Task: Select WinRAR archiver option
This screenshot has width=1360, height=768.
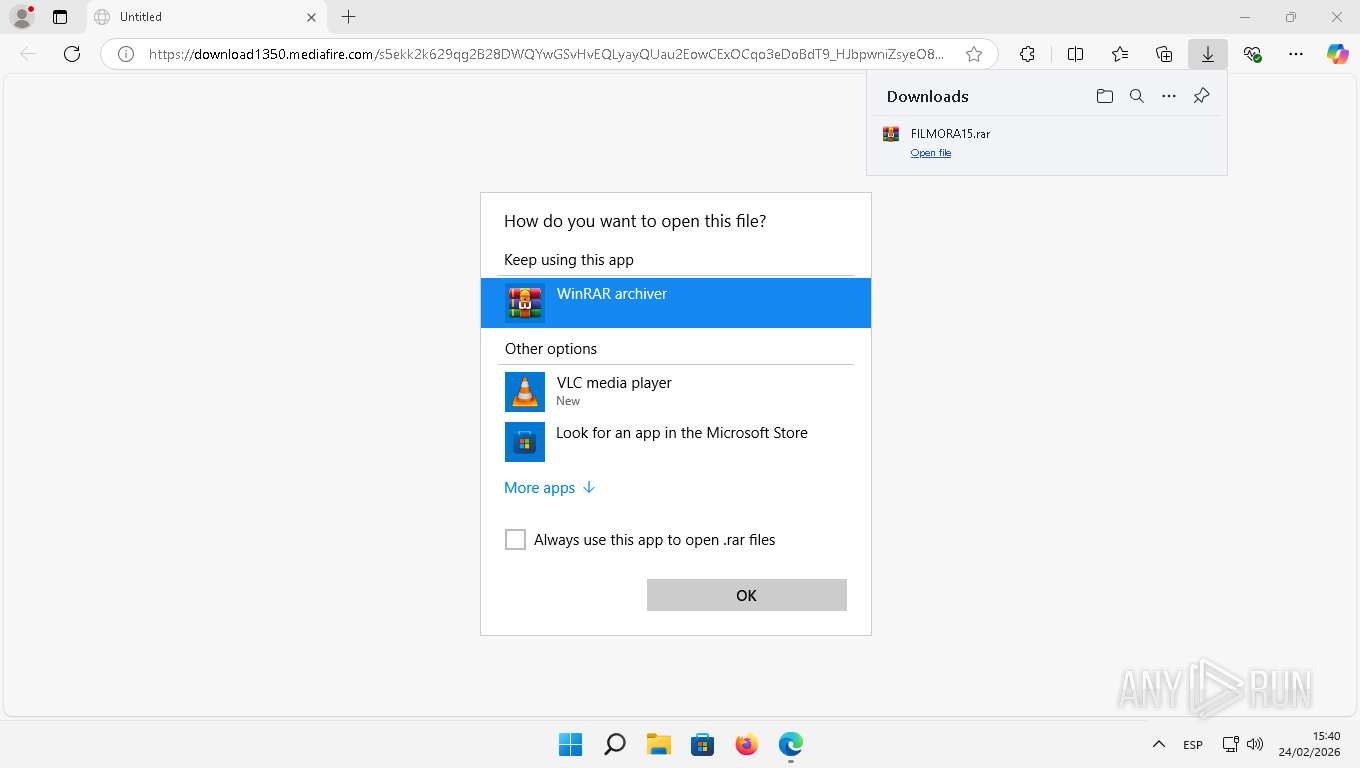Action: coord(676,302)
